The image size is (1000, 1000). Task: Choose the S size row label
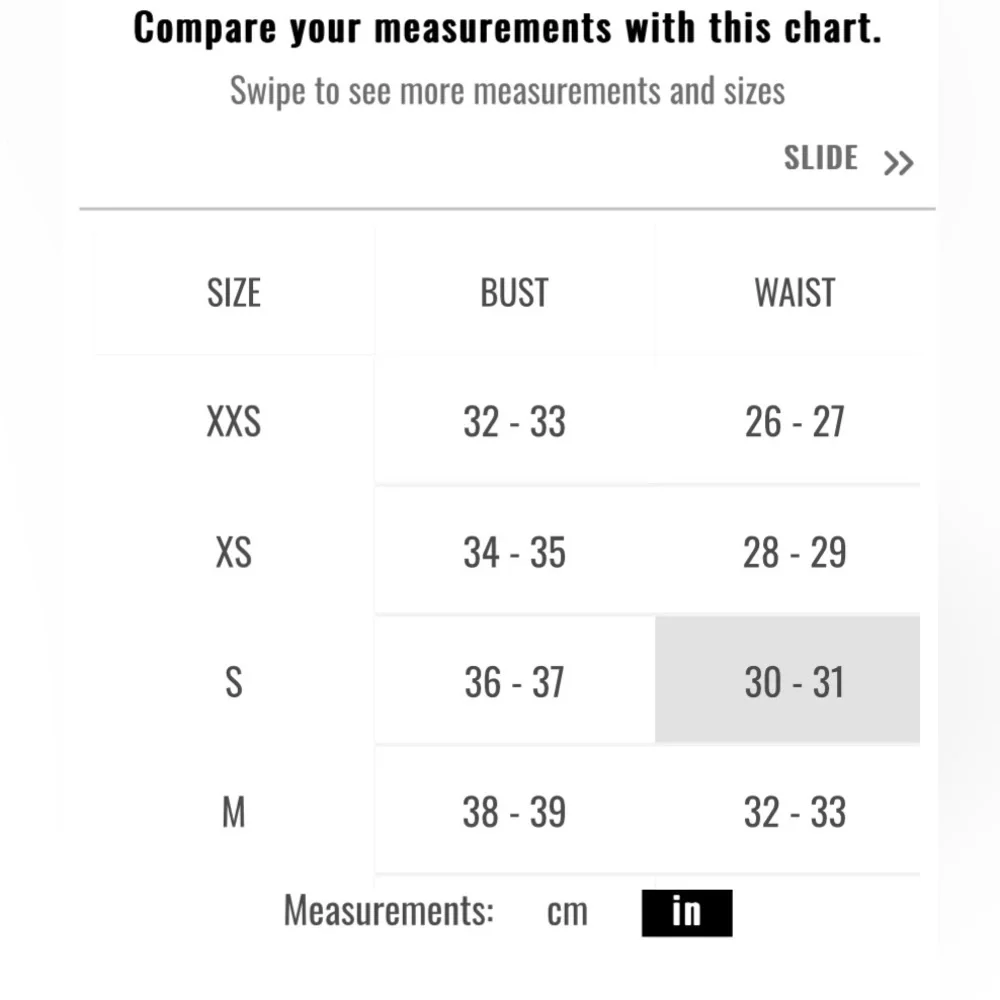[233, 682]
